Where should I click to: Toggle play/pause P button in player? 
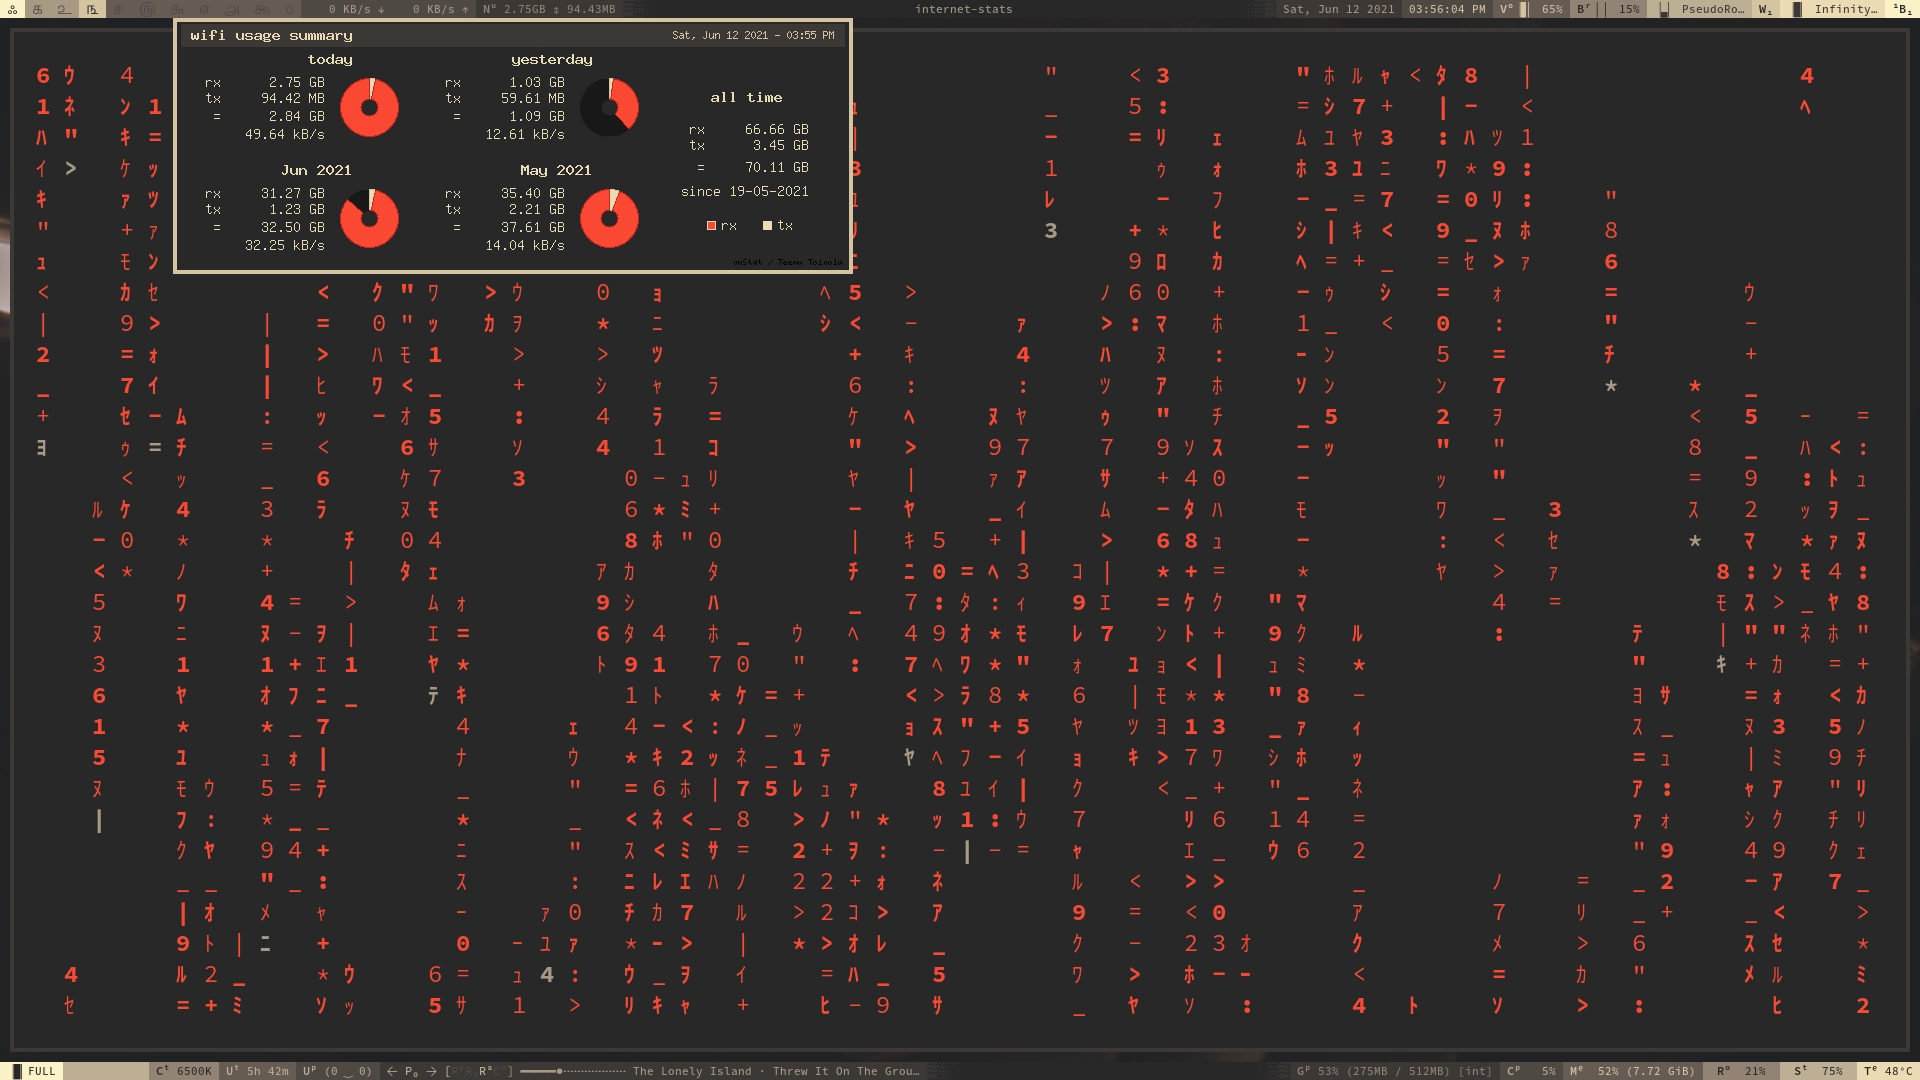pos(411,1071)
